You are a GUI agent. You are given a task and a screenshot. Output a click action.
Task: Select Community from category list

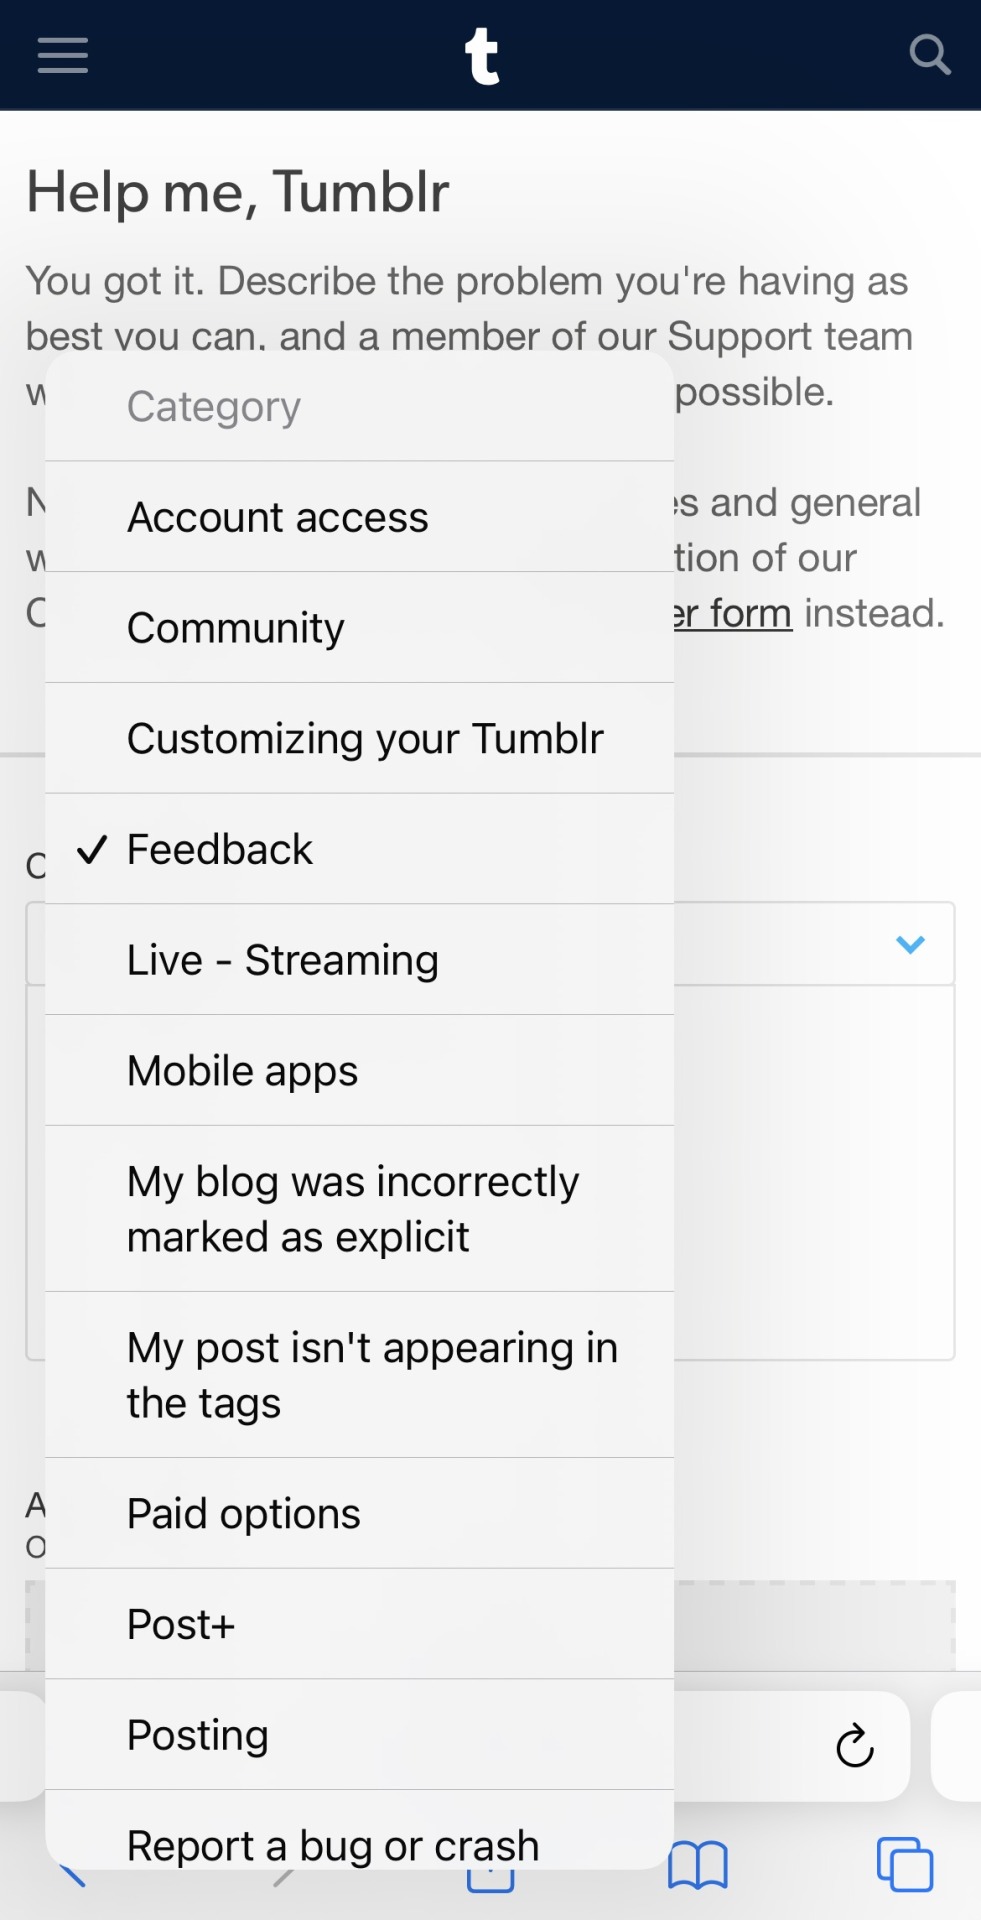pyautogui.click(x=236, y=628)
